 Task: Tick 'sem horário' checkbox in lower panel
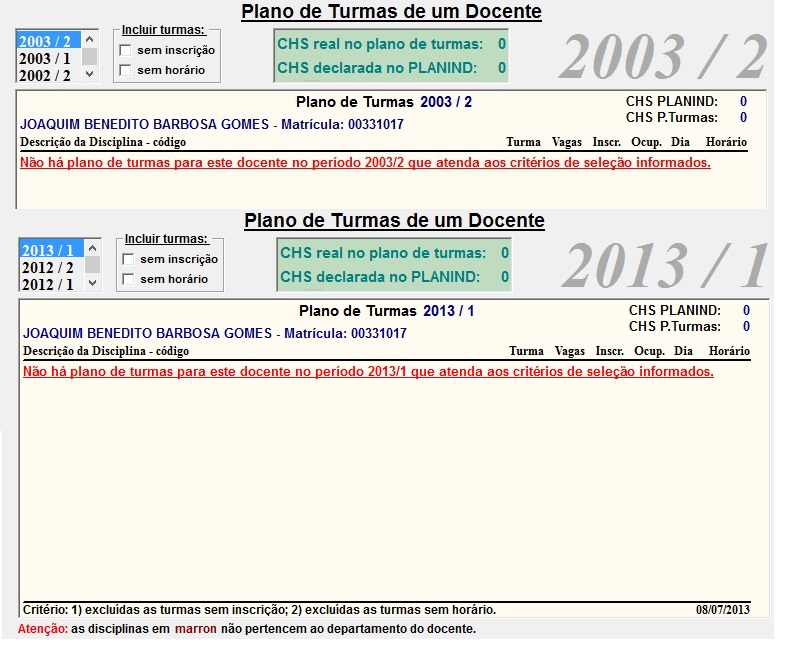tap(128, 279)
